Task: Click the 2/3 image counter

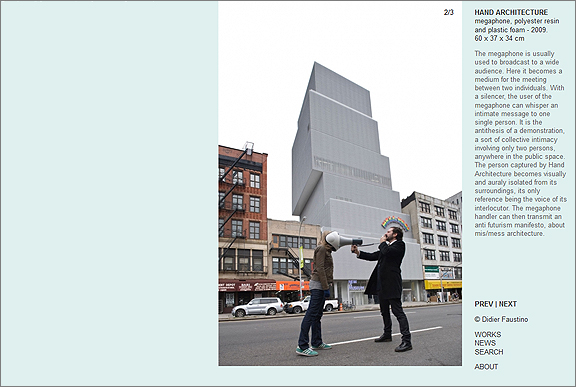Action: click(449, 12)
